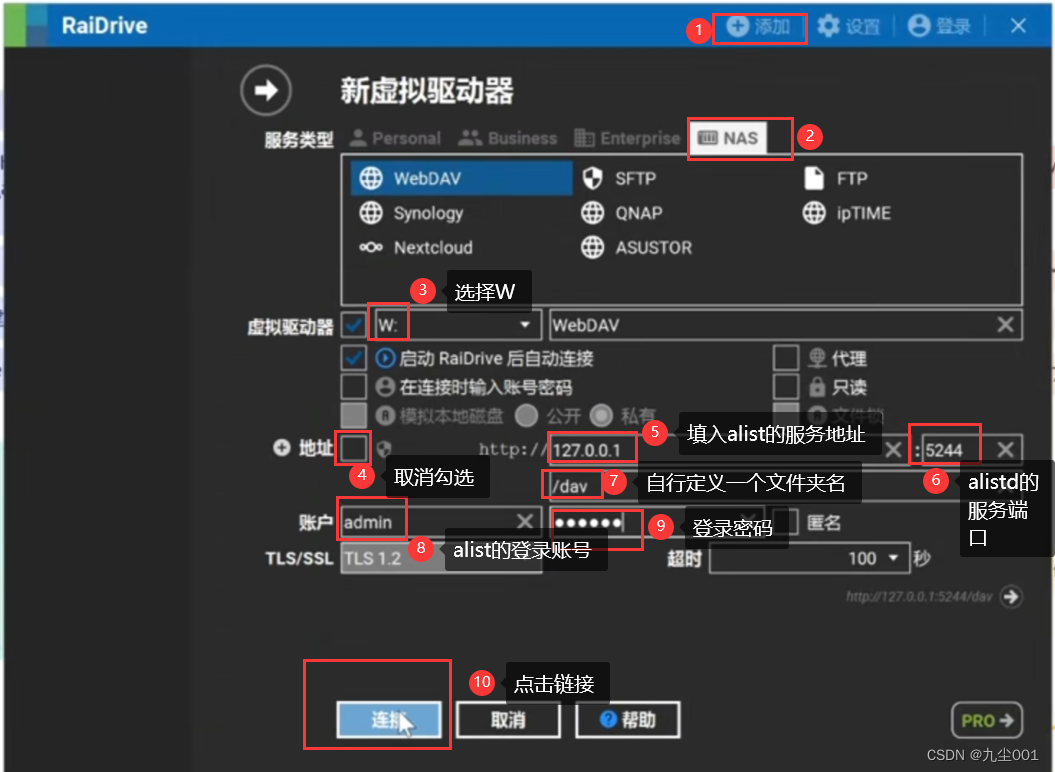Choose the SFTP shield icon

point(593,179)
